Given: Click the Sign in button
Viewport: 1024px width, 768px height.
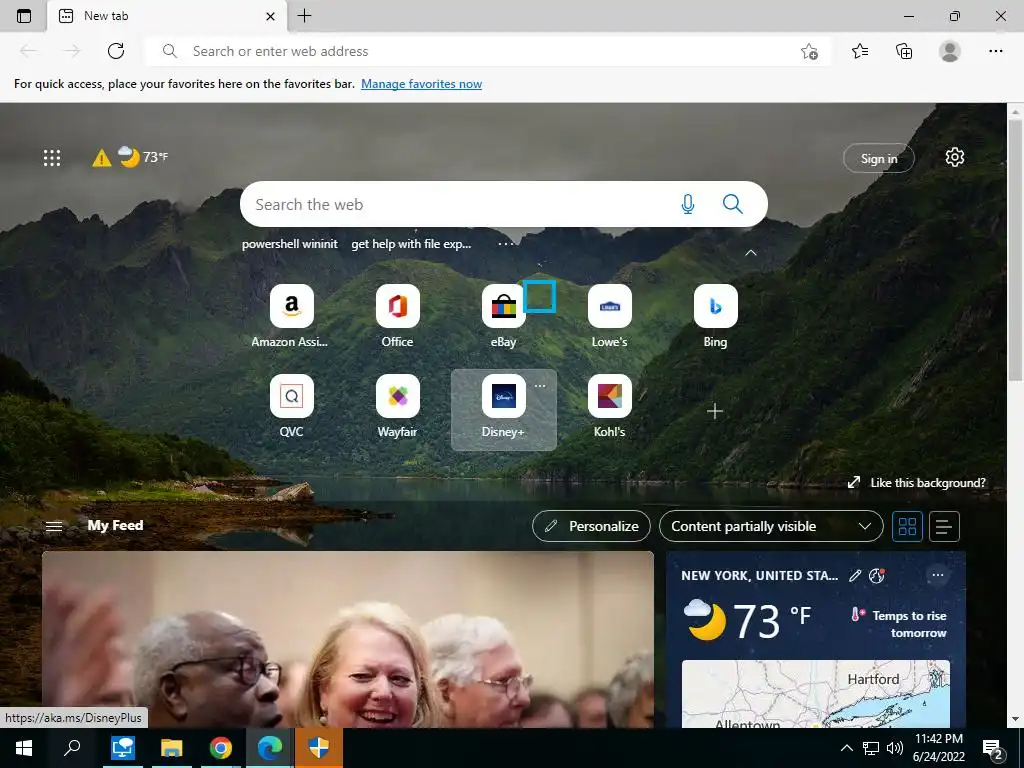Looking at the screenshot, I should point(879,158).
